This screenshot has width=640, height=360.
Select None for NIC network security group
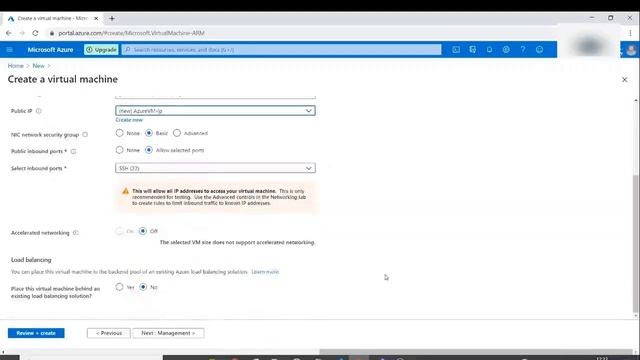[x=119, y=133]
